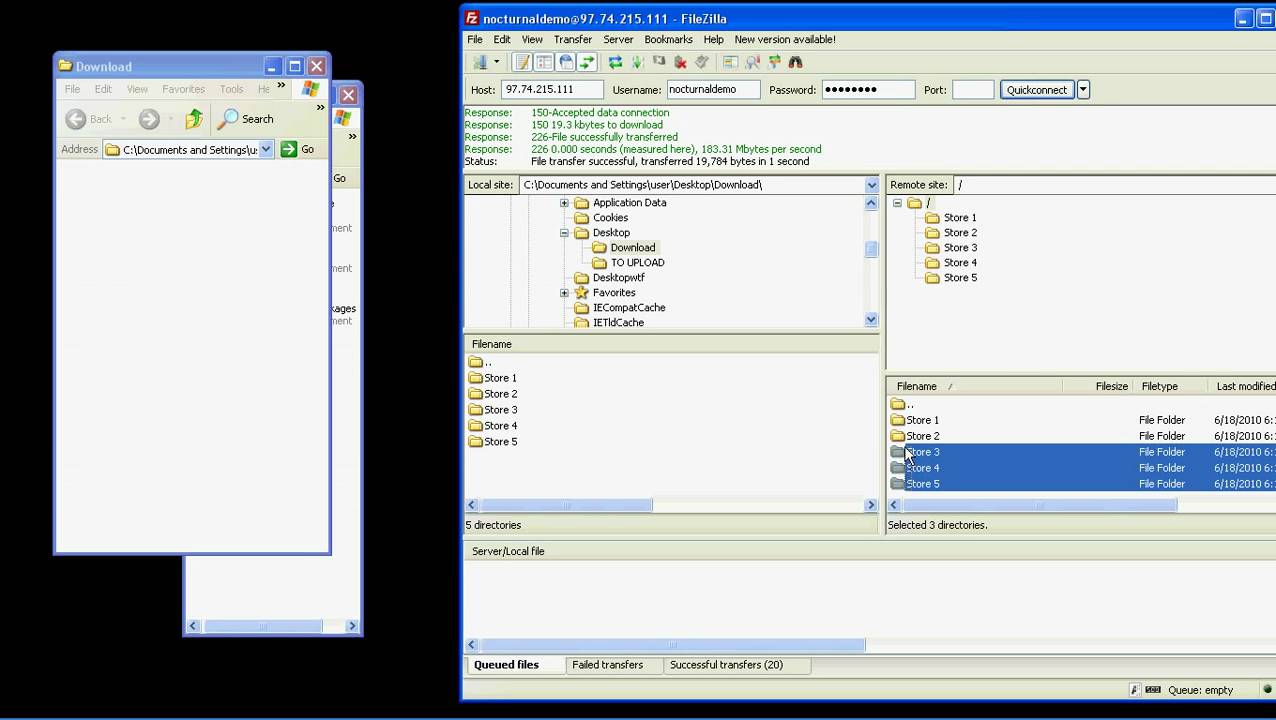This screenshot has height=720, width=1276.
Task: Click the Username input field
Action: [x=713, y=90]
